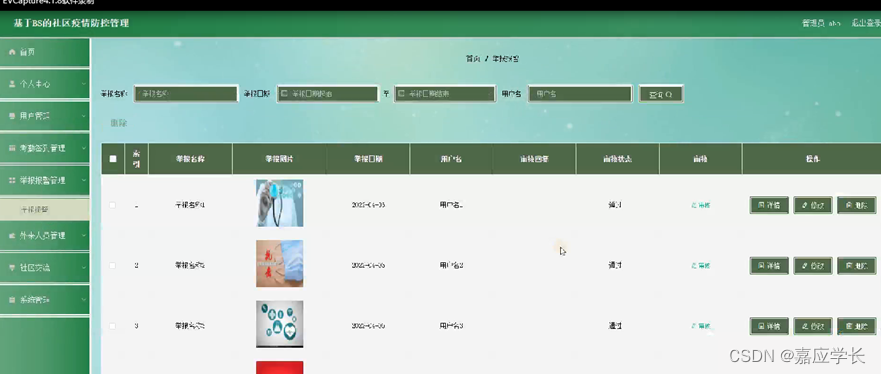Click calendar icon in 举报日期 end field
This screenshot has height=374, width=881.
click(x=401, y=94)
